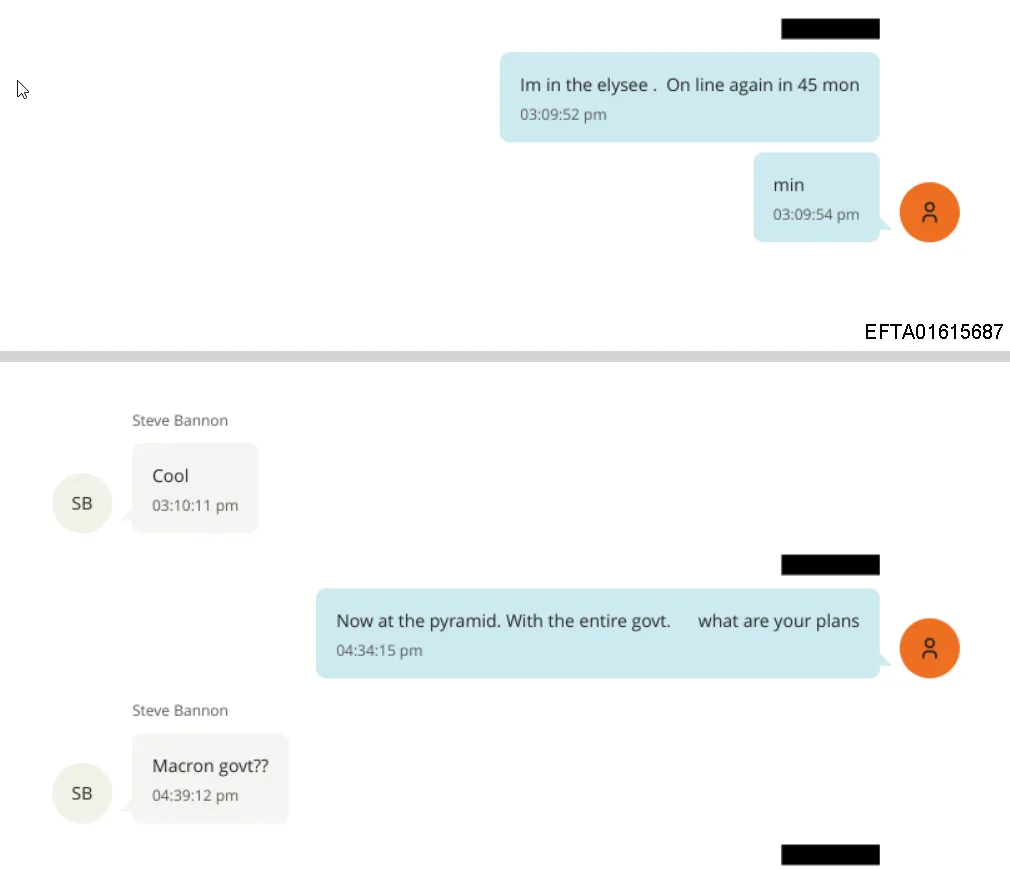Click the orange avatar beside the pyramid message
The width and height of the screenshot is (1010, 870).
pyautogui.click(x=929, y=648)
